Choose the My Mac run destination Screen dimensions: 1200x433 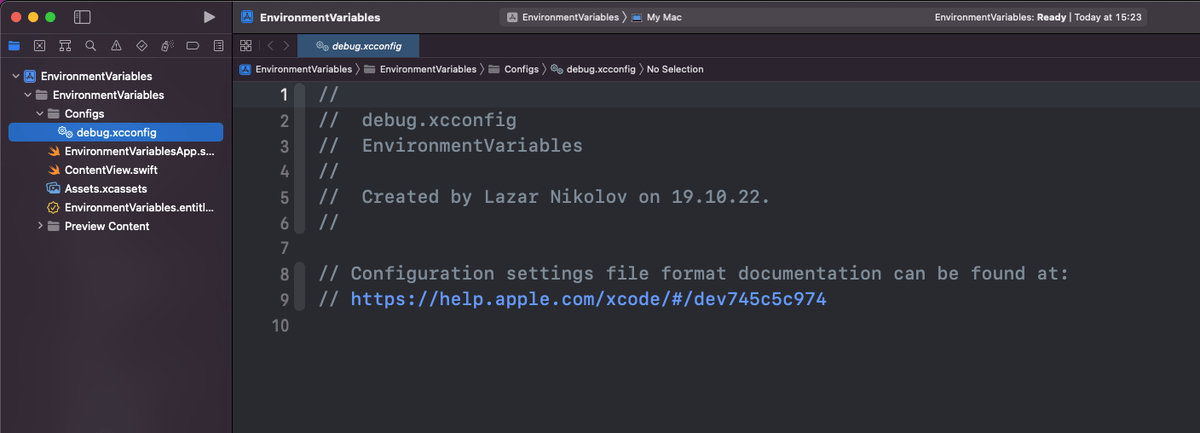click(657, 18)
